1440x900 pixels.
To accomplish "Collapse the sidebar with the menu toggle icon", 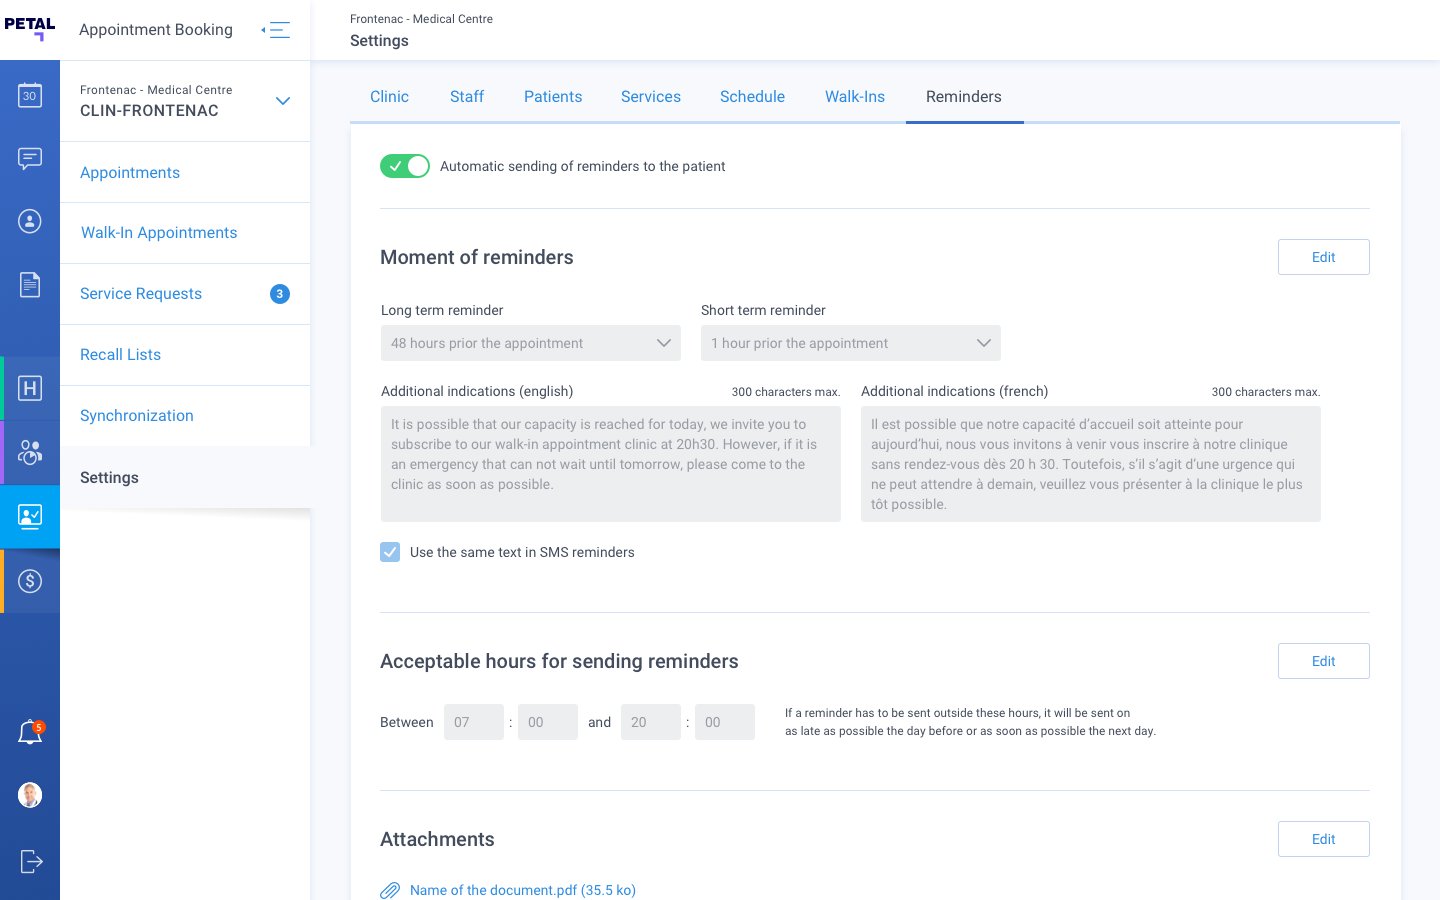I will pos(276,29).
